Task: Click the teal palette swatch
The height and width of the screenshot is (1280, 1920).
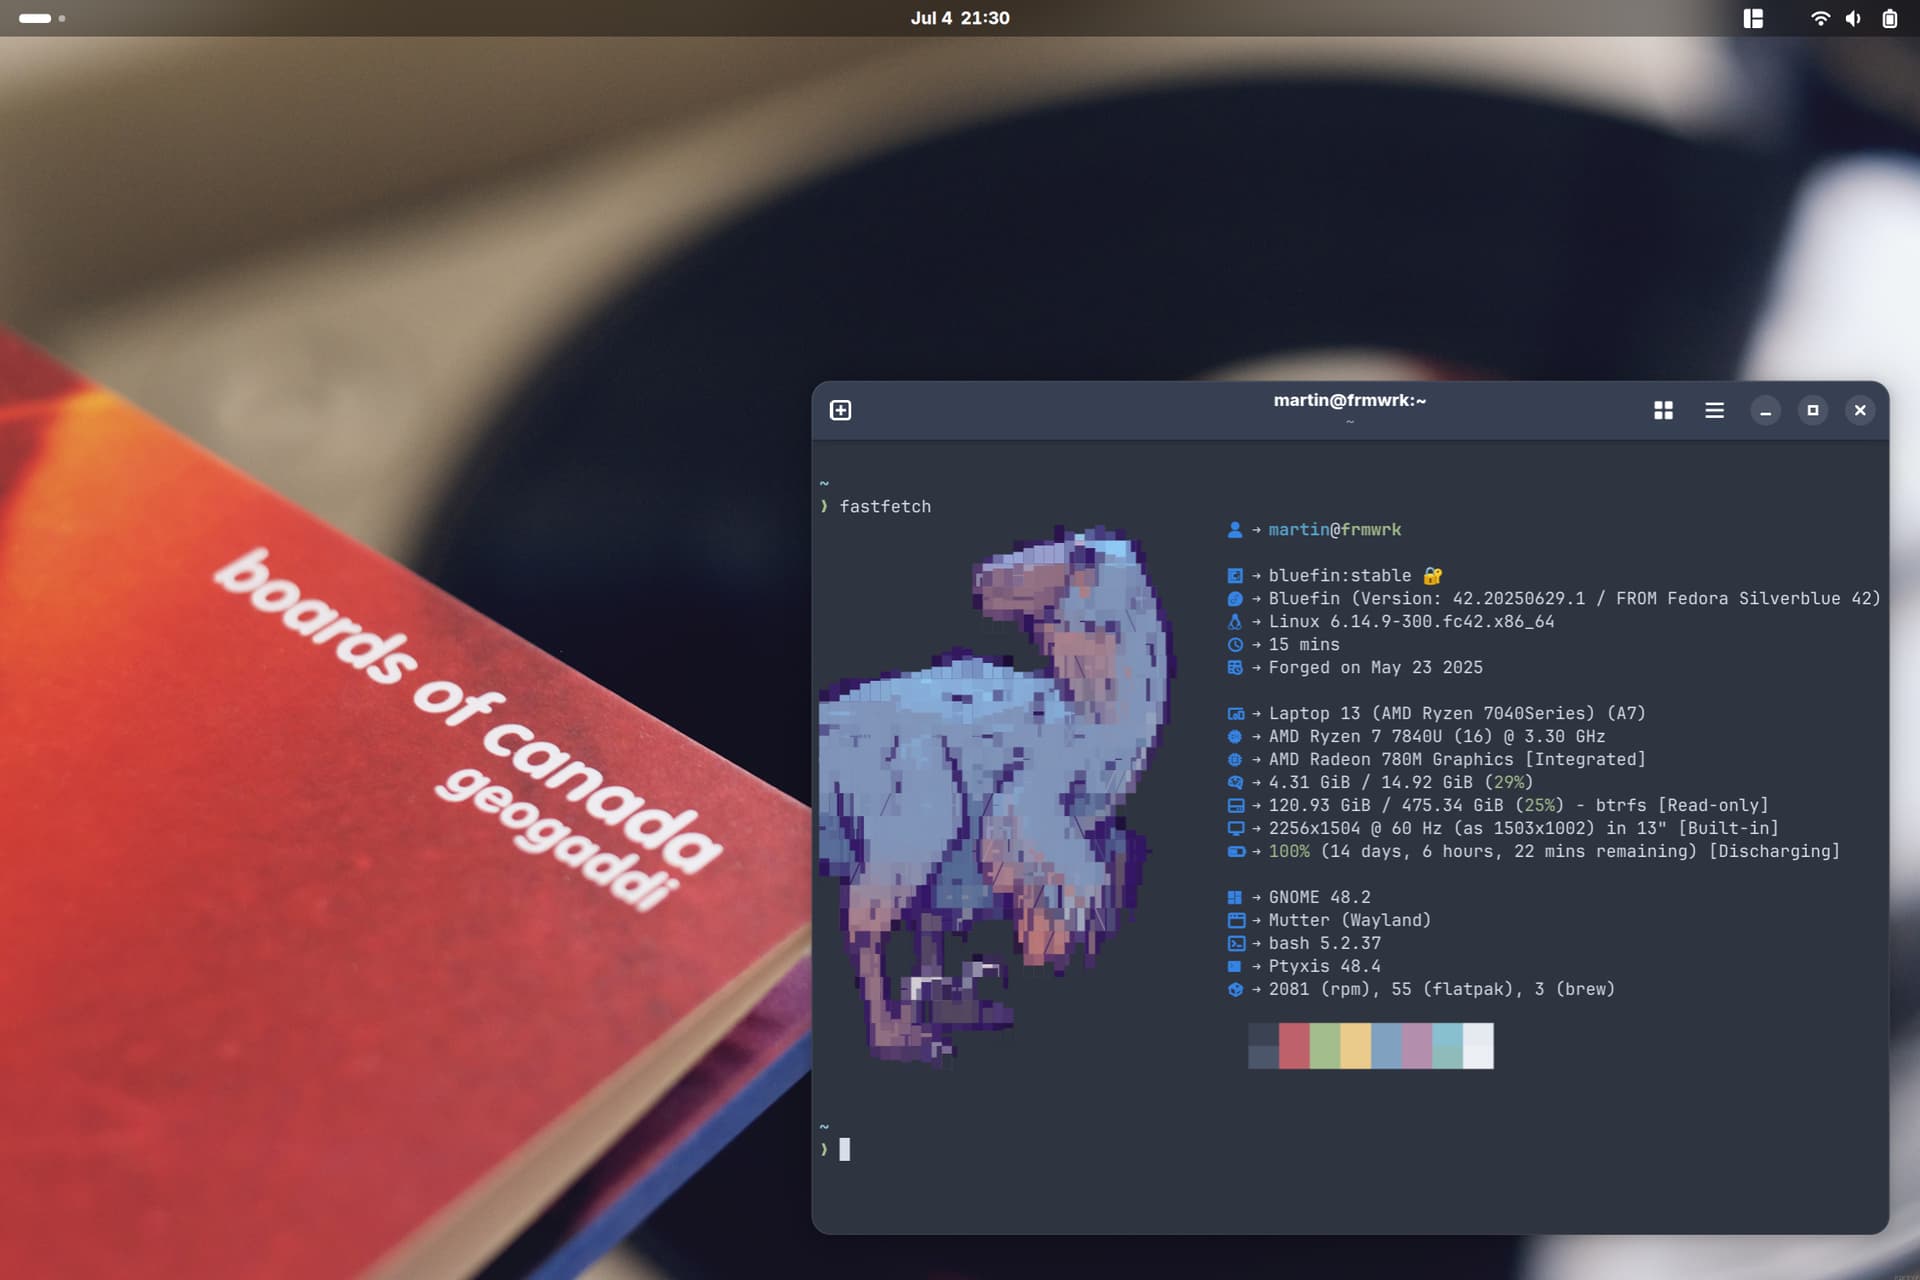Action: tap(1447, 1046)
